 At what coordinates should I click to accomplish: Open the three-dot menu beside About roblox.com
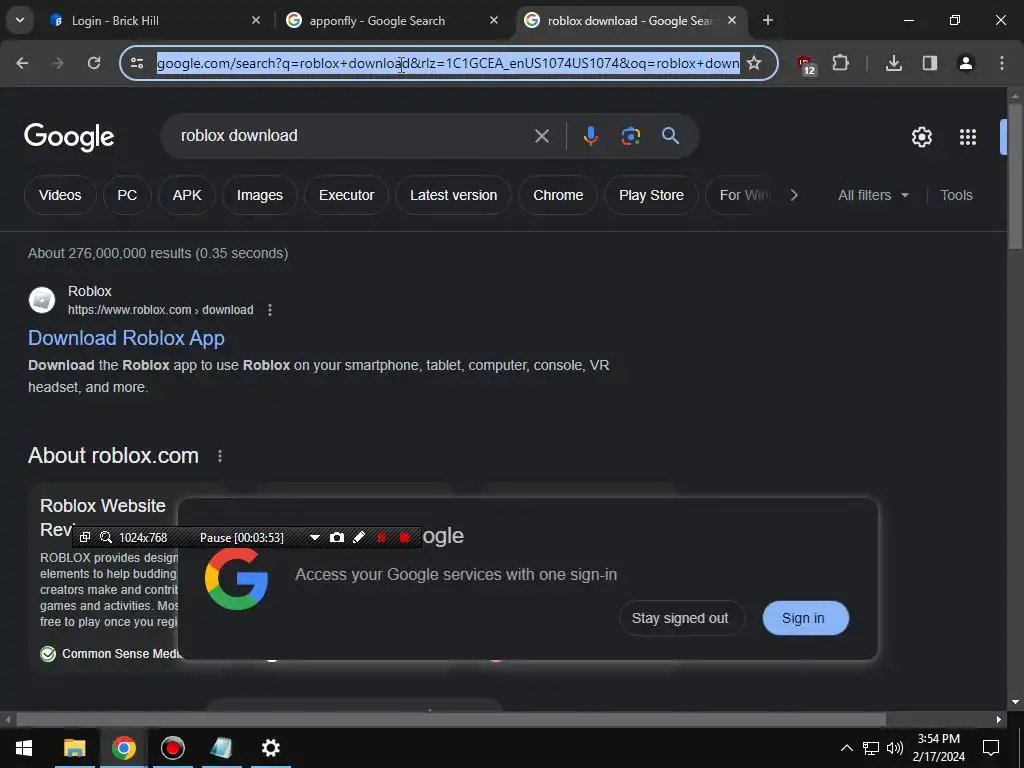219,456
